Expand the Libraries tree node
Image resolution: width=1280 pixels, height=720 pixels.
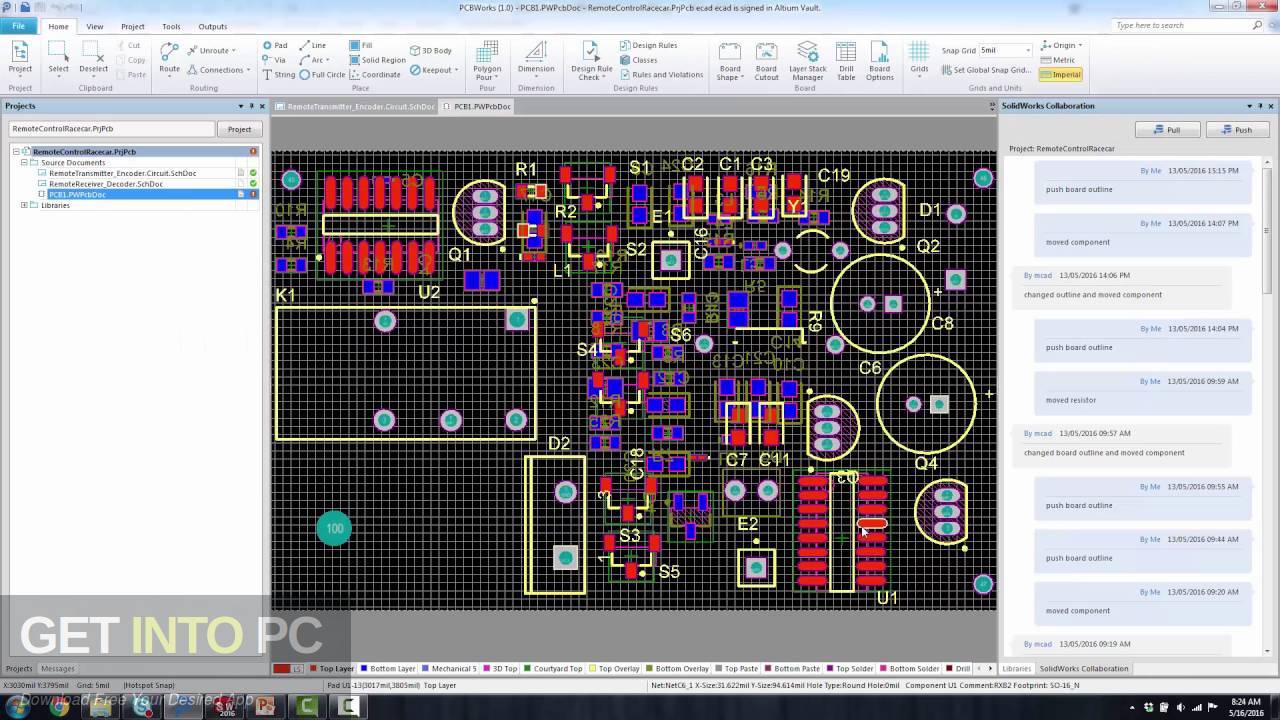point(24,205)
